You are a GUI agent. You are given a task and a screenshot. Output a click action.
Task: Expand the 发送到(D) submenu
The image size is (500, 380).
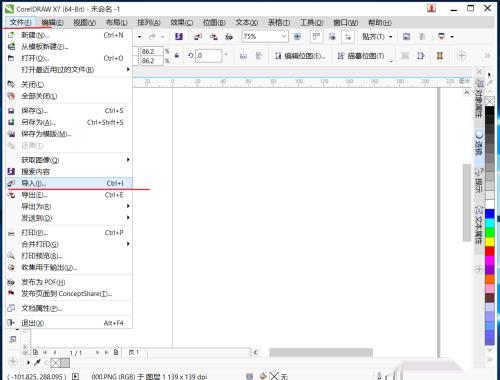128,218
